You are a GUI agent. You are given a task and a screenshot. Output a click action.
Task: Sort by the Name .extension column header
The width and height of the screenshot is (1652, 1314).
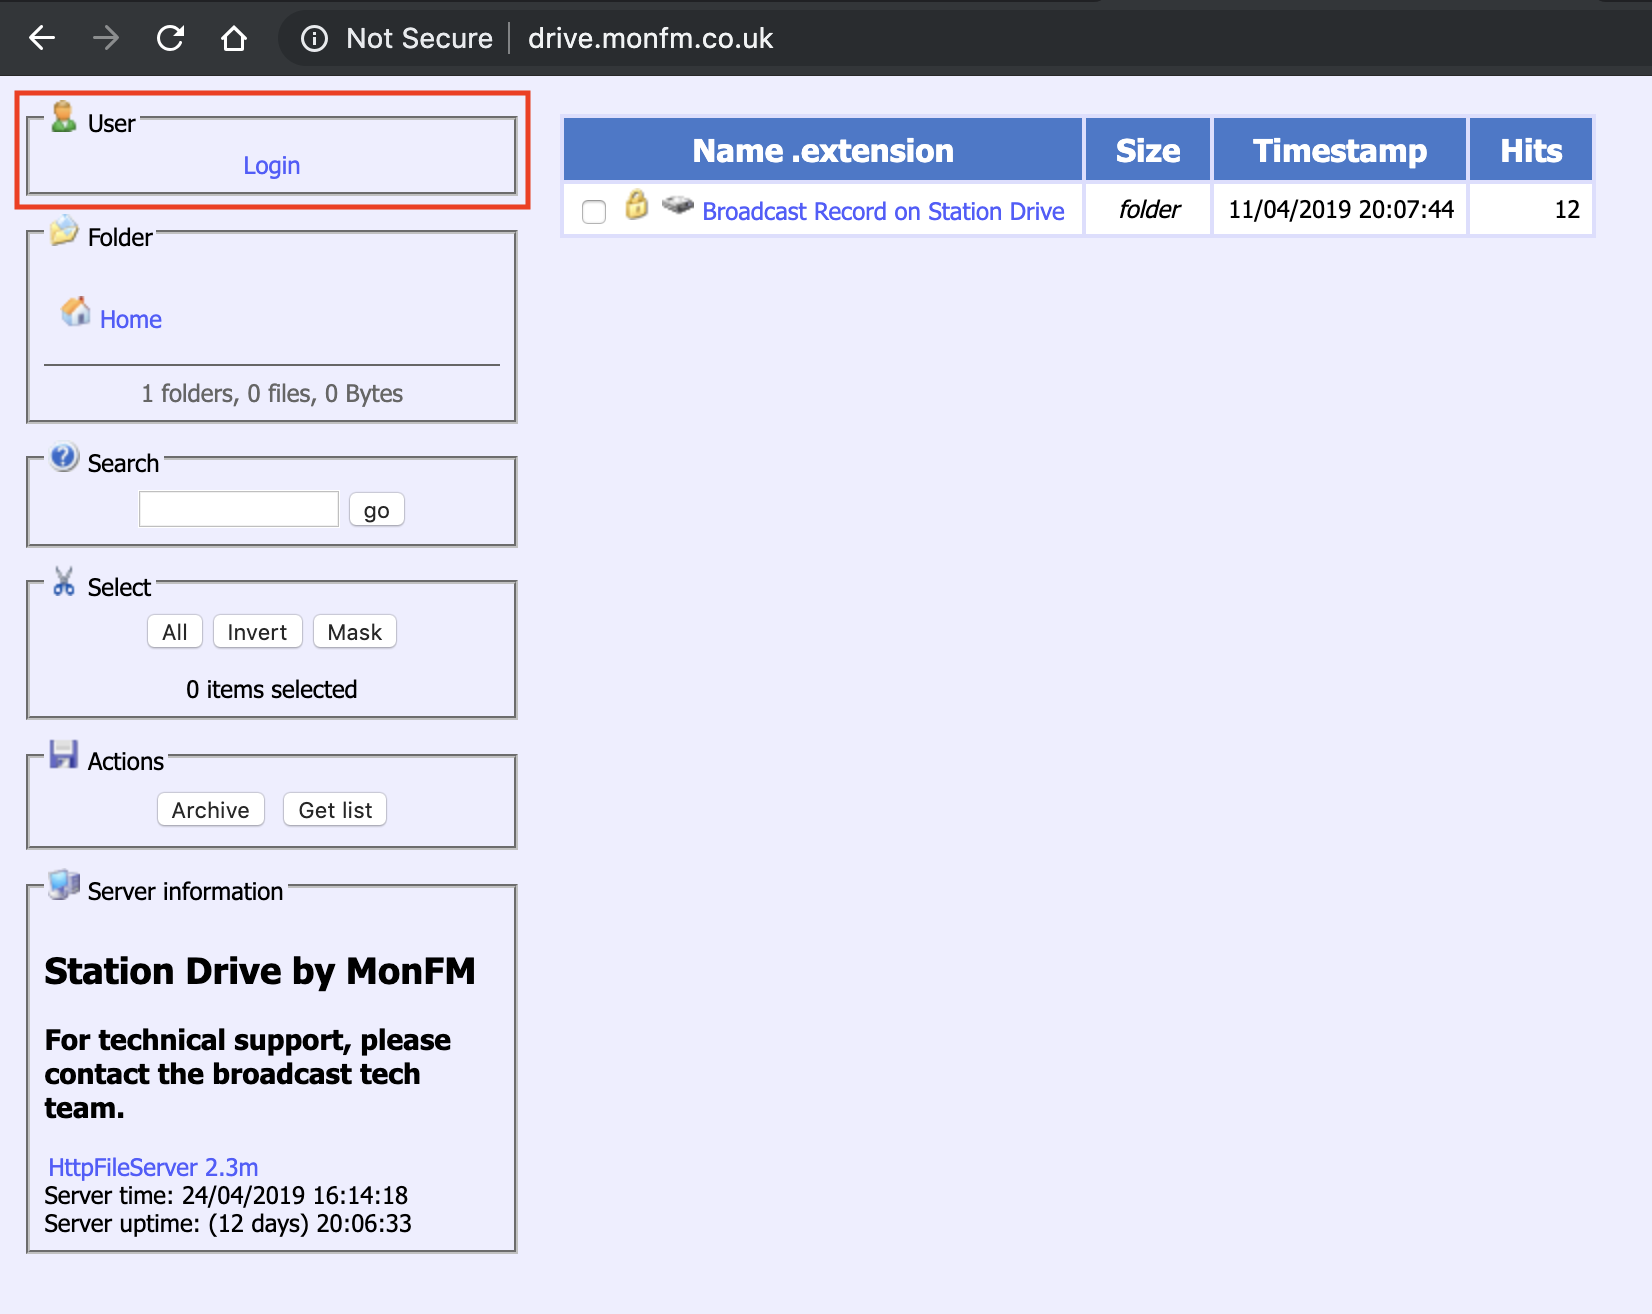coord(823,150)
